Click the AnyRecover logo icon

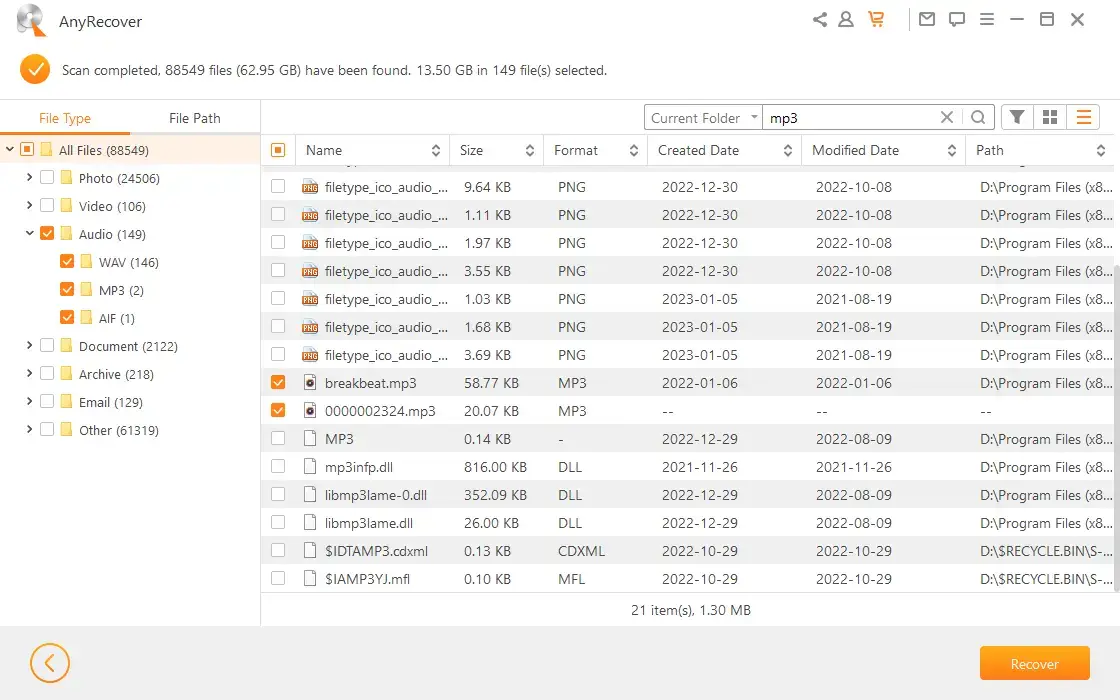31,20
